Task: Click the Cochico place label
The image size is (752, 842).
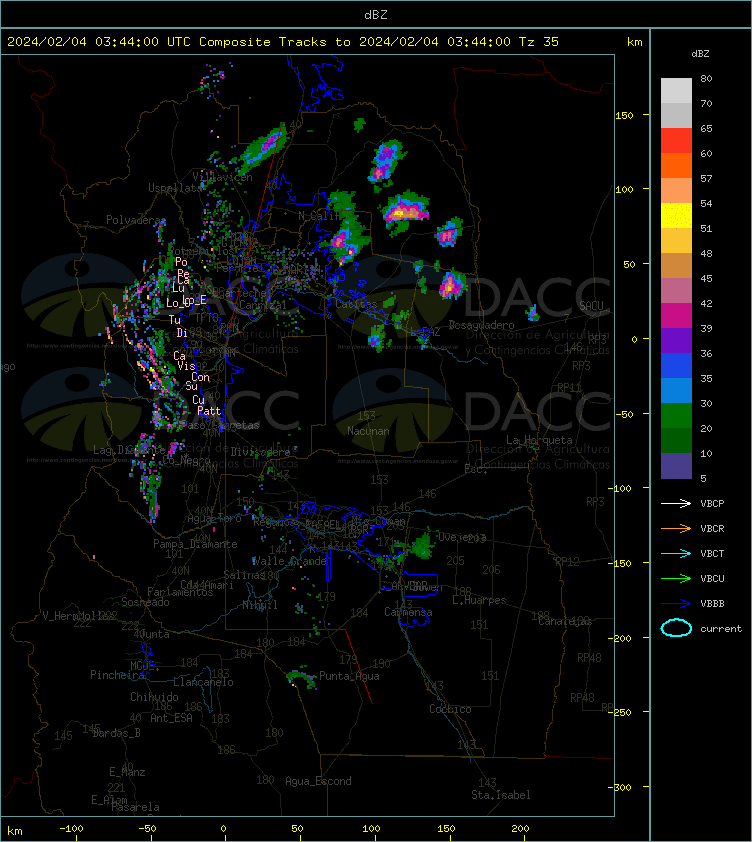Action: coord(450,709)
